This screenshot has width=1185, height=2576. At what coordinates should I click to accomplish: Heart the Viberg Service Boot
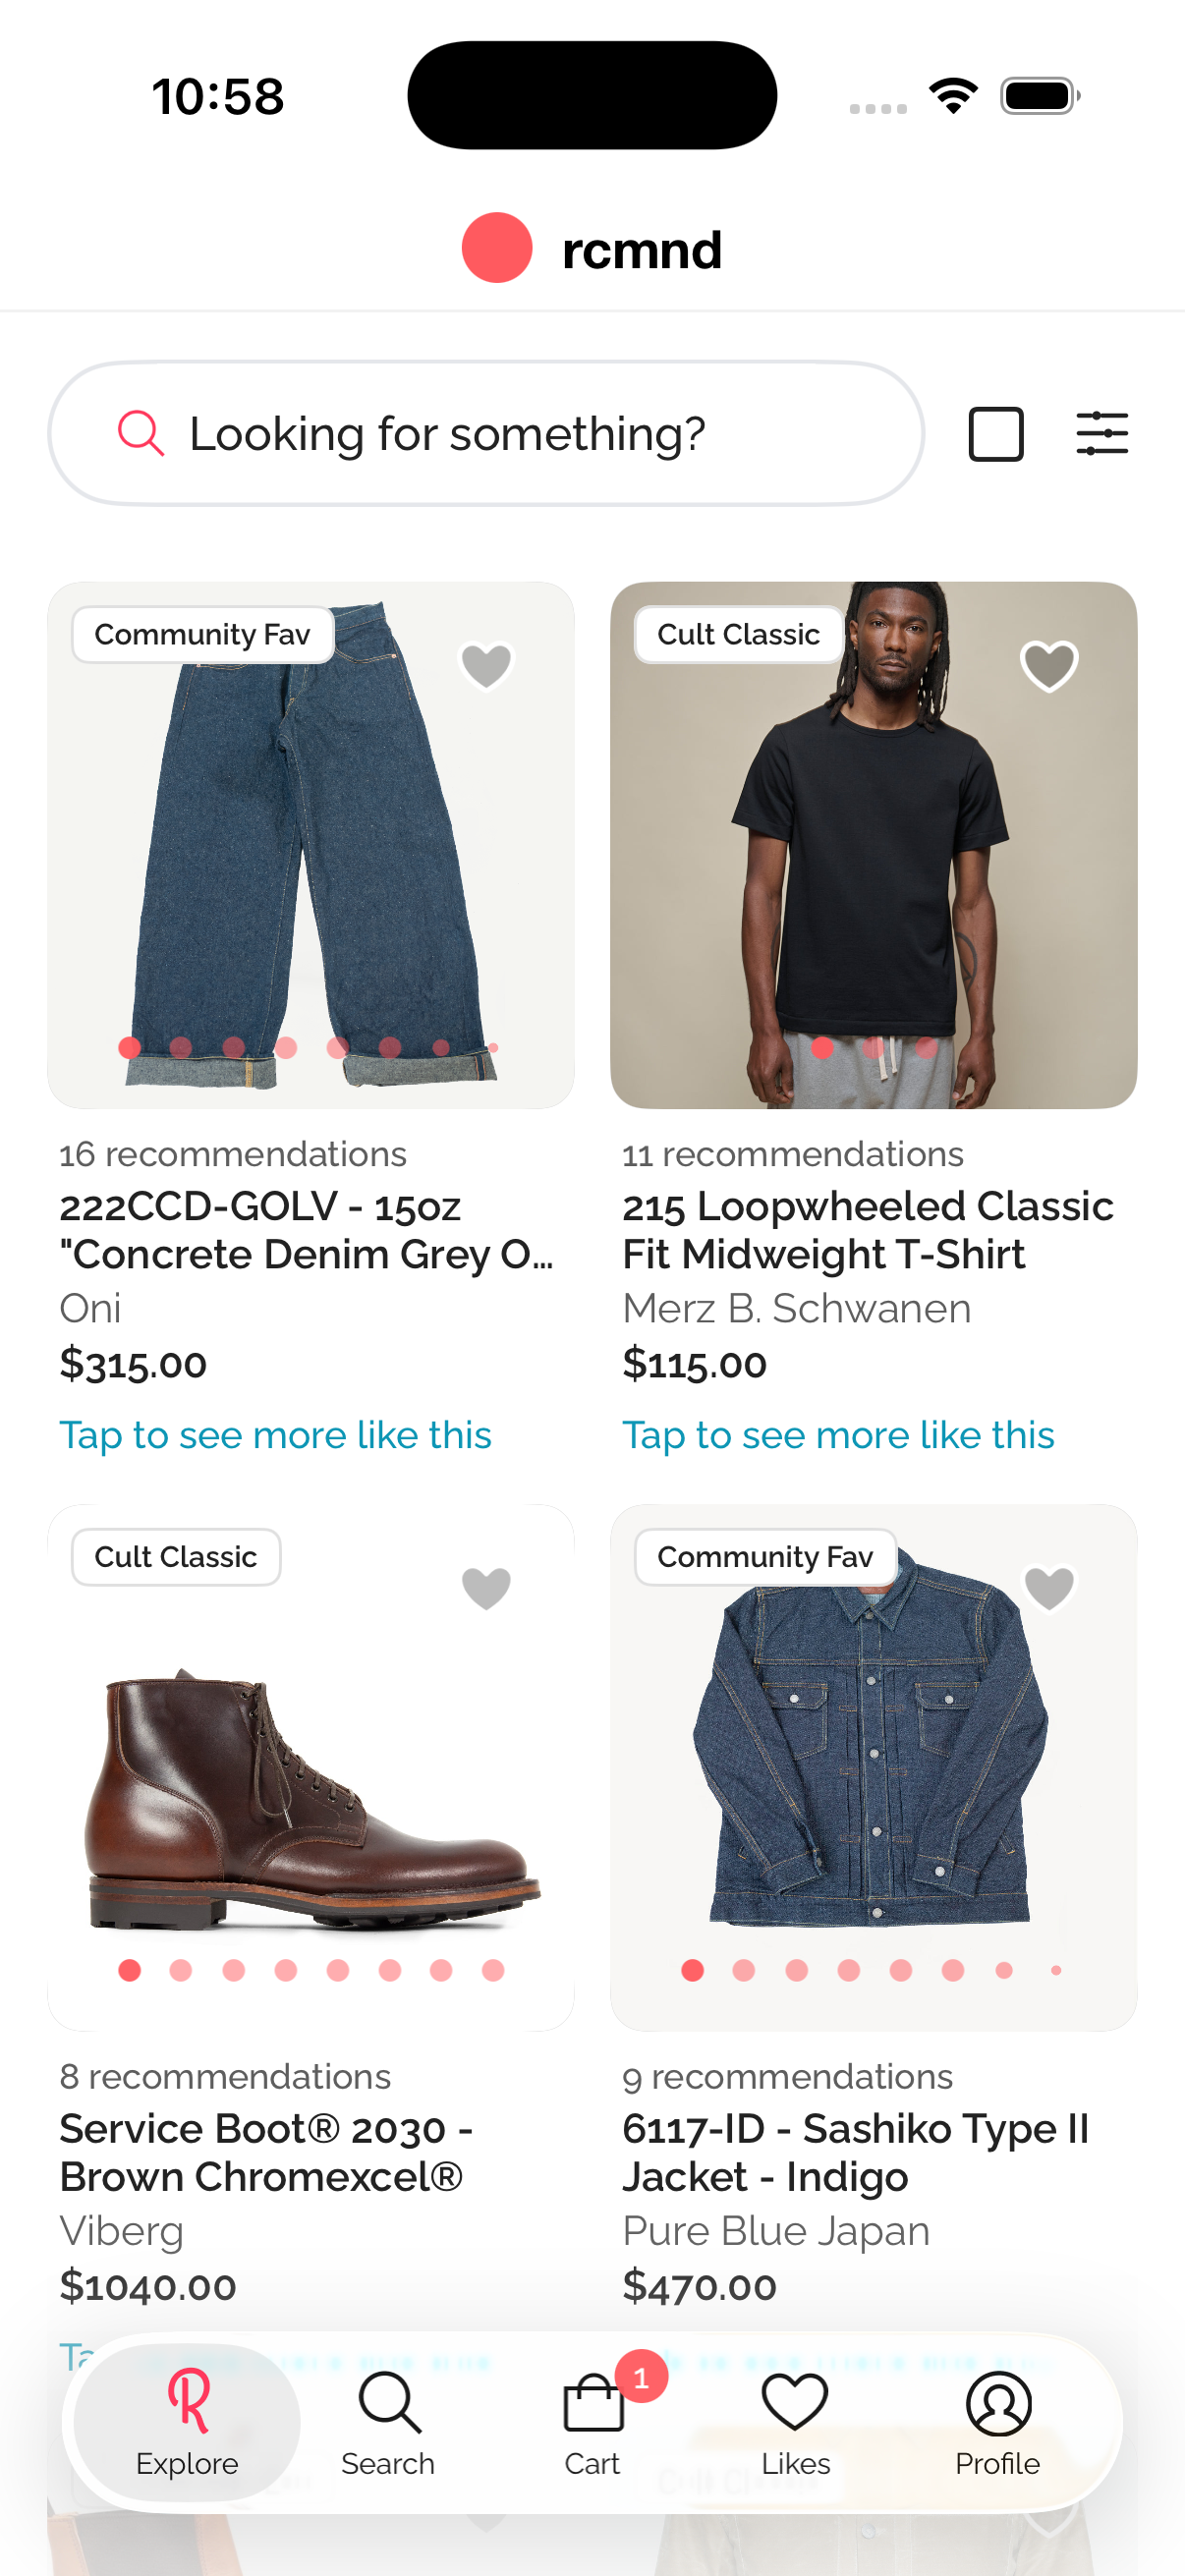pyautogui.click(x=485, y=1586)
